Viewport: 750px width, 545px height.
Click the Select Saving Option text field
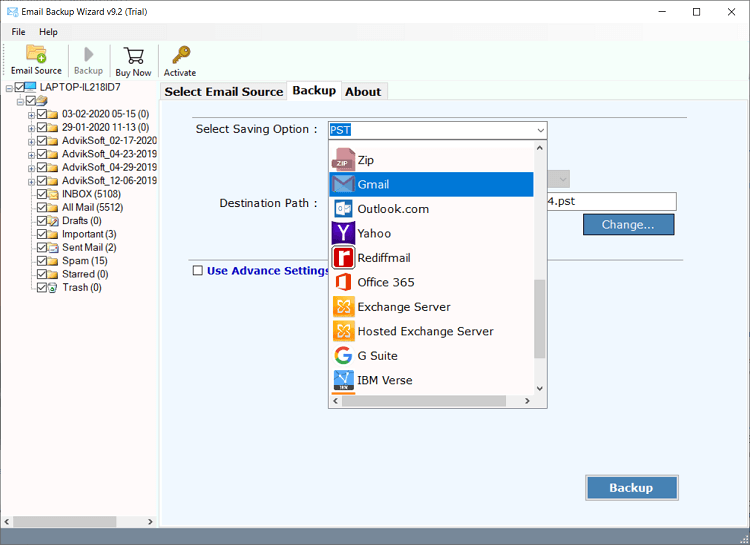[431, 130]
